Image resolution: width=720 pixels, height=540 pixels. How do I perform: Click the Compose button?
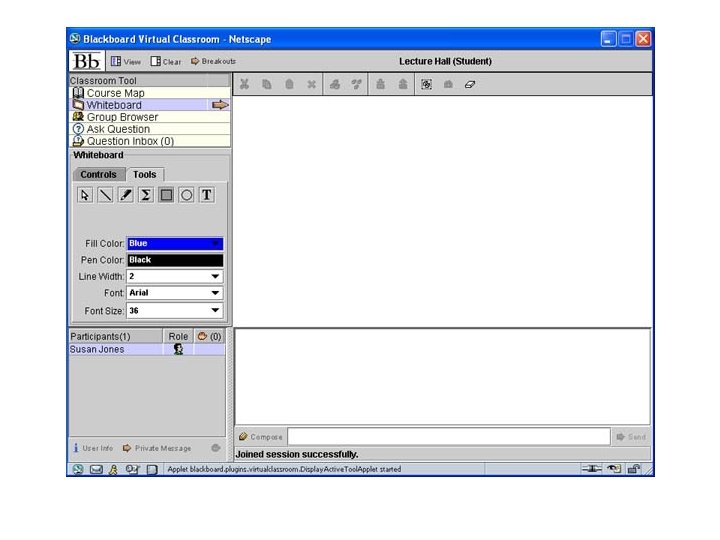[x=260, y=437]
